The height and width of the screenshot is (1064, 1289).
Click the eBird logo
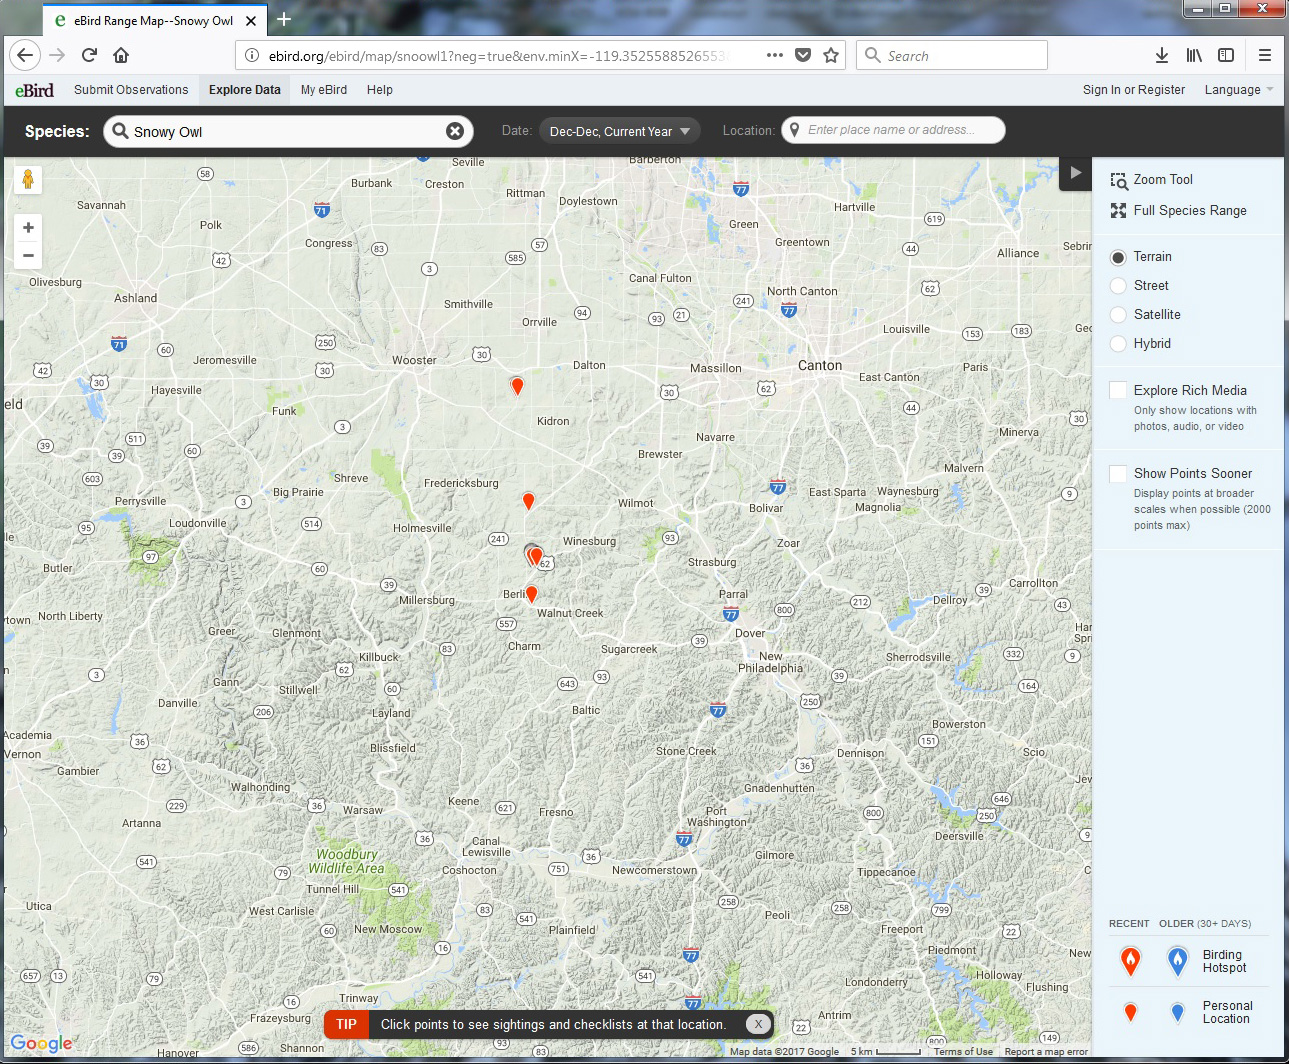(x=34, y=90)
